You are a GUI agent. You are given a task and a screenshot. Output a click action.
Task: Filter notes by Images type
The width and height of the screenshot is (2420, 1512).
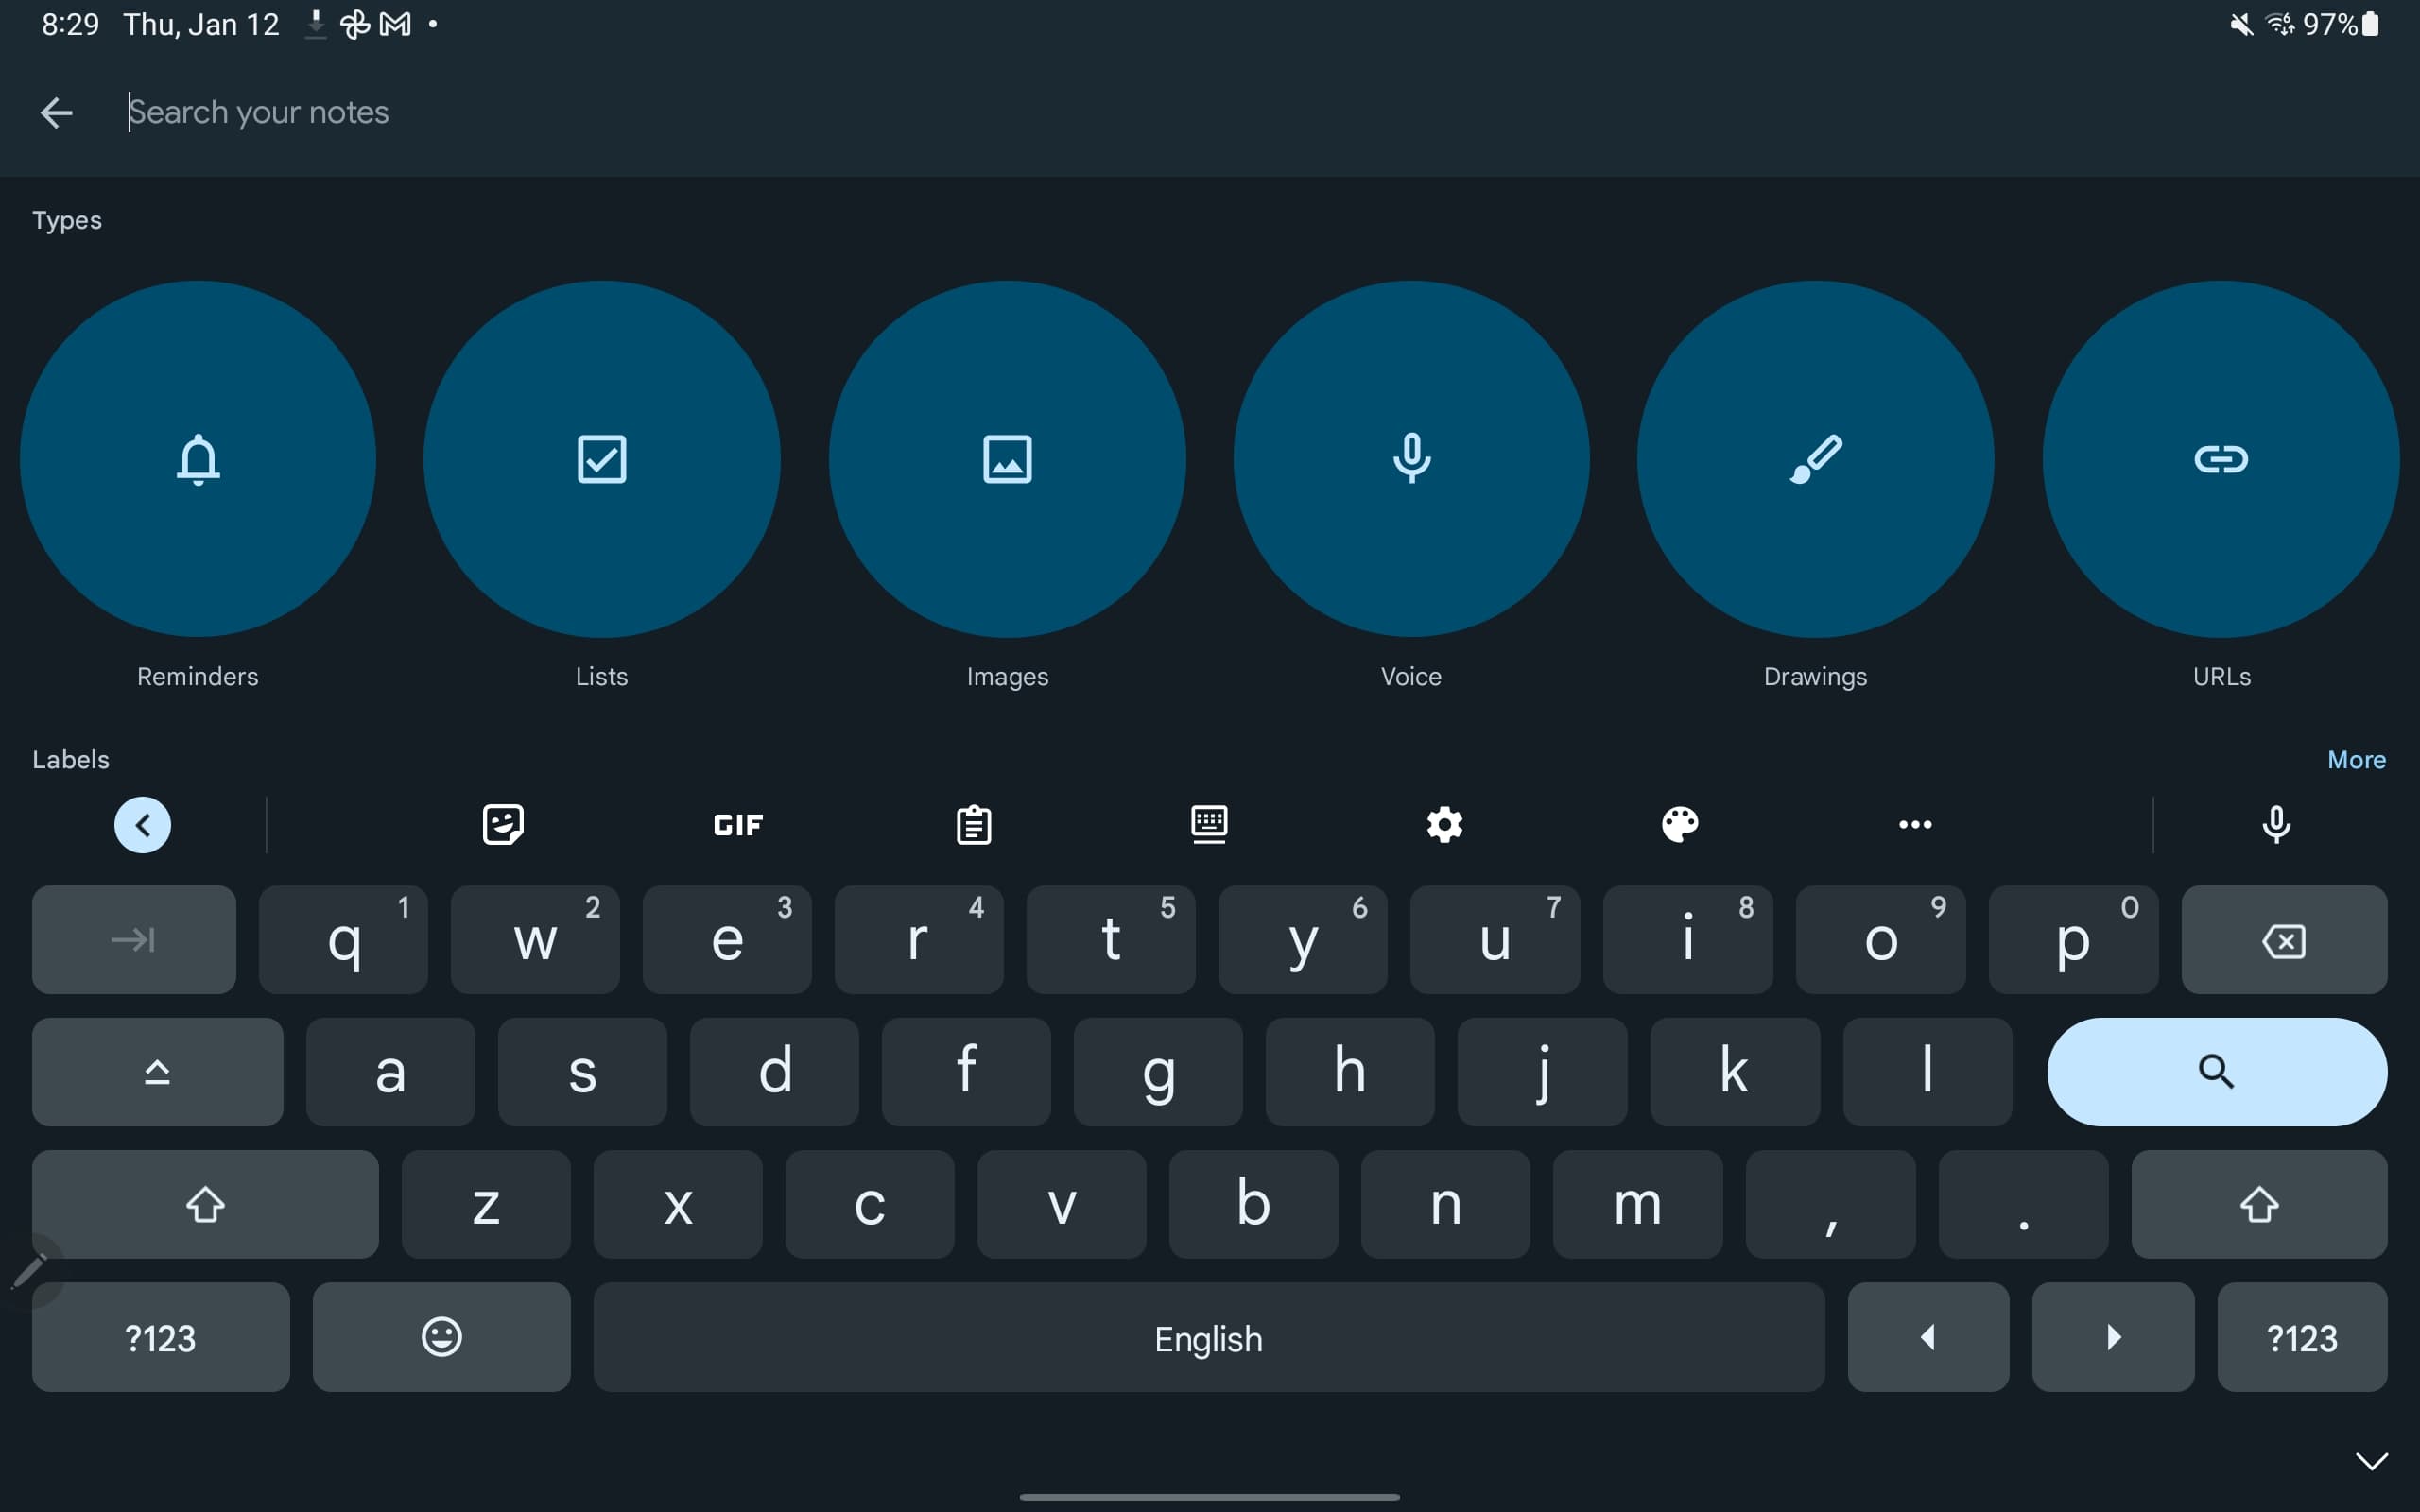point(1007,459)
